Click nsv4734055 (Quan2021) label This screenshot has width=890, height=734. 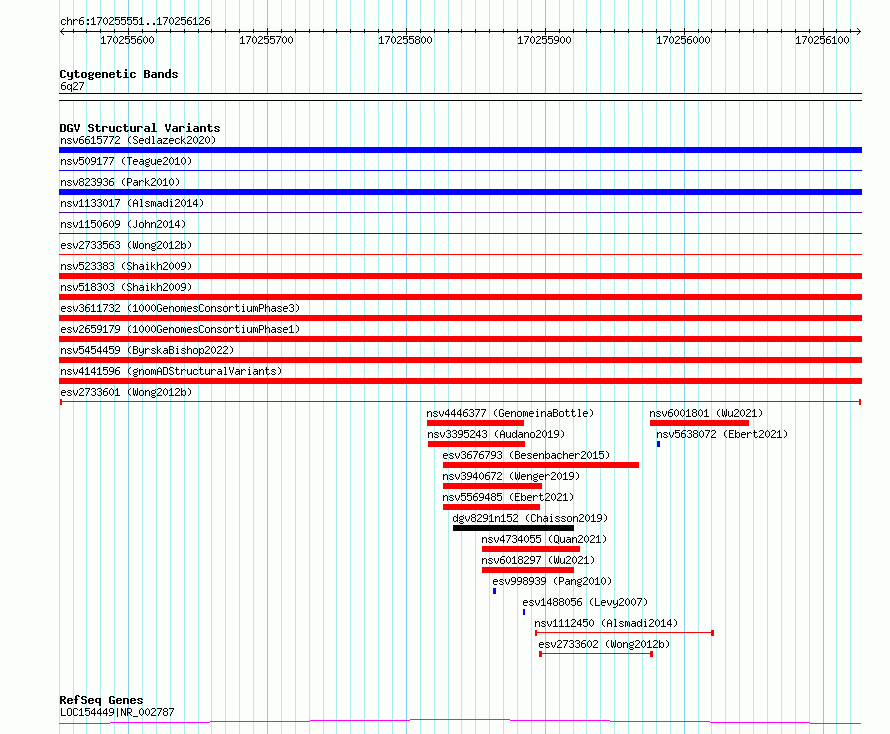pos(544,539)
